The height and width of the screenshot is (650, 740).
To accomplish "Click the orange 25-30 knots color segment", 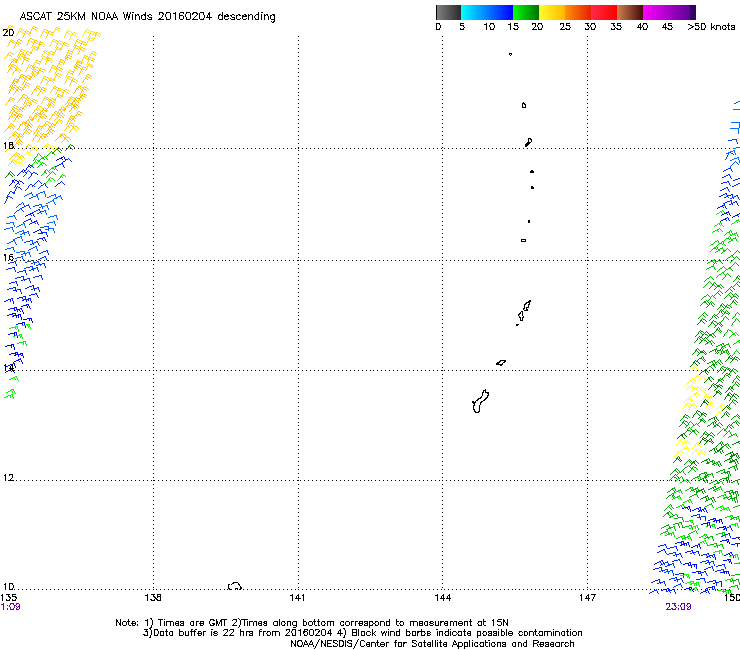I will tap(578, 12).
